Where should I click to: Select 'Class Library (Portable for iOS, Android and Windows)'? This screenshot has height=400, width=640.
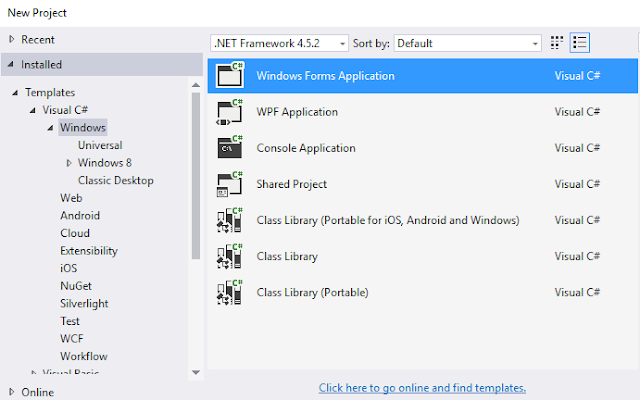pyautogui.click(x=388, y=220)
